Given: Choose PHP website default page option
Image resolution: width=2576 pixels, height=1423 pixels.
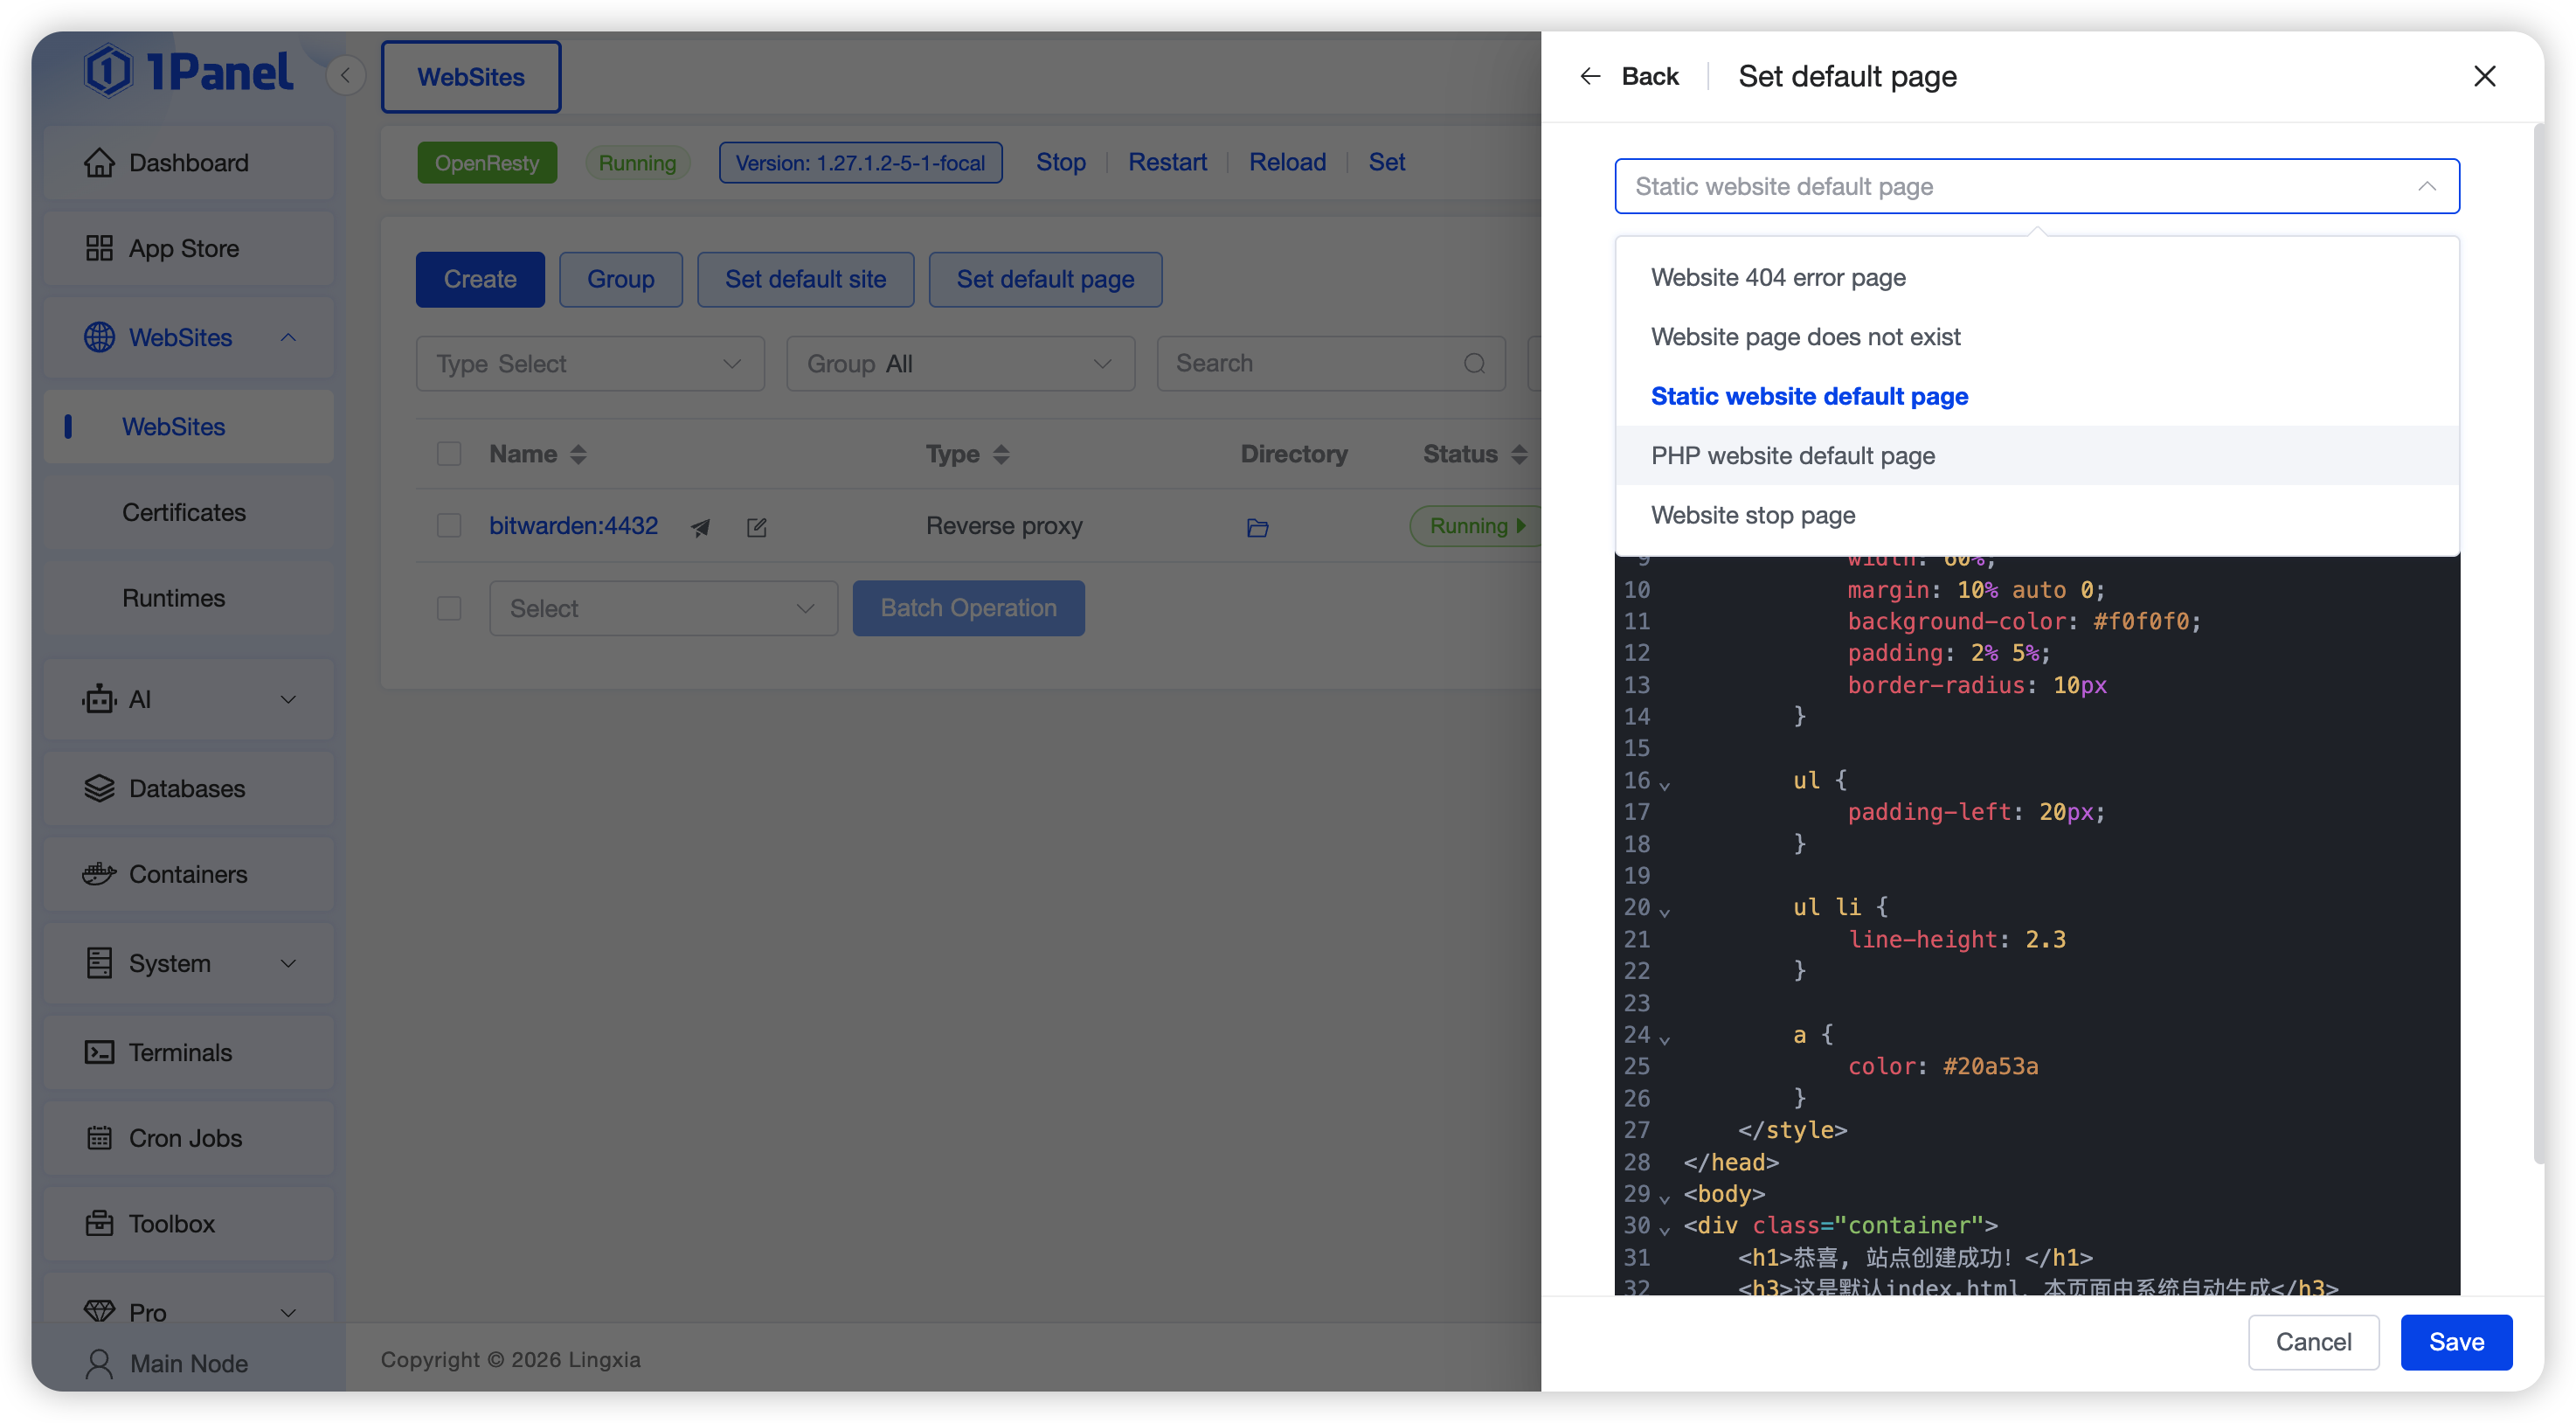Looking at the screenshot, I should [x=1792, y=456].
